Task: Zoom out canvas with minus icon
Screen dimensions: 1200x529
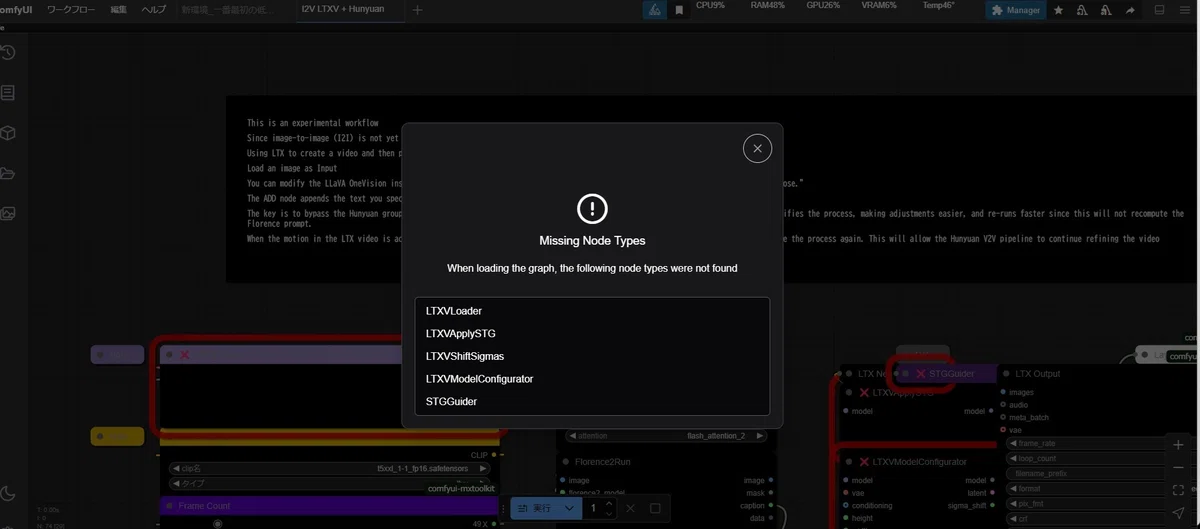Action: 1179,466
